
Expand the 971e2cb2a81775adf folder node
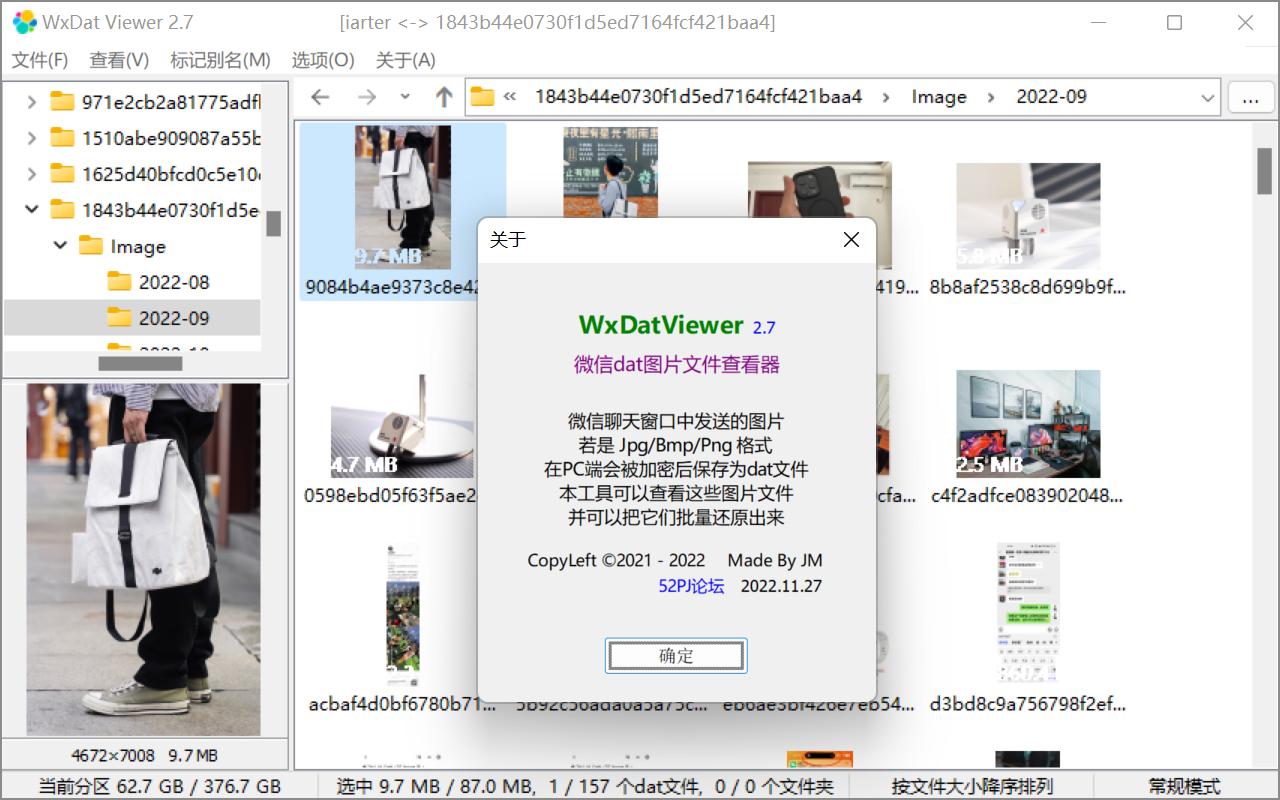pyautogui.click(x=31, y=102)
